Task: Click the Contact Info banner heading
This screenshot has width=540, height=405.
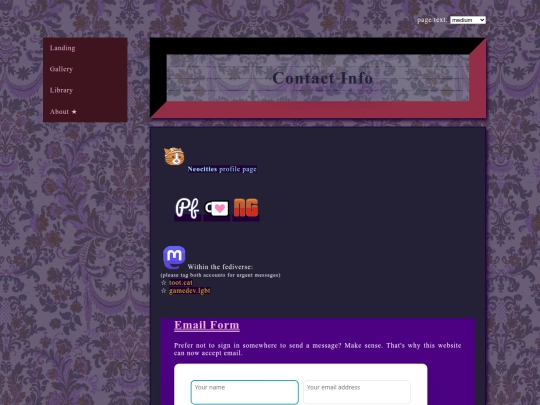Action: pyautogui.click(x=323, y=78)
